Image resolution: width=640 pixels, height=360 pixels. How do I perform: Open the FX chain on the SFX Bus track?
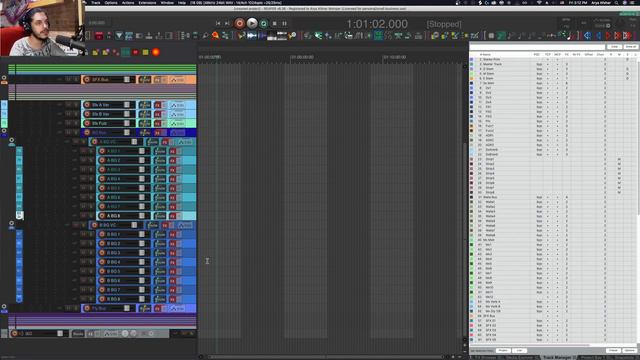(x=158, y=80)
